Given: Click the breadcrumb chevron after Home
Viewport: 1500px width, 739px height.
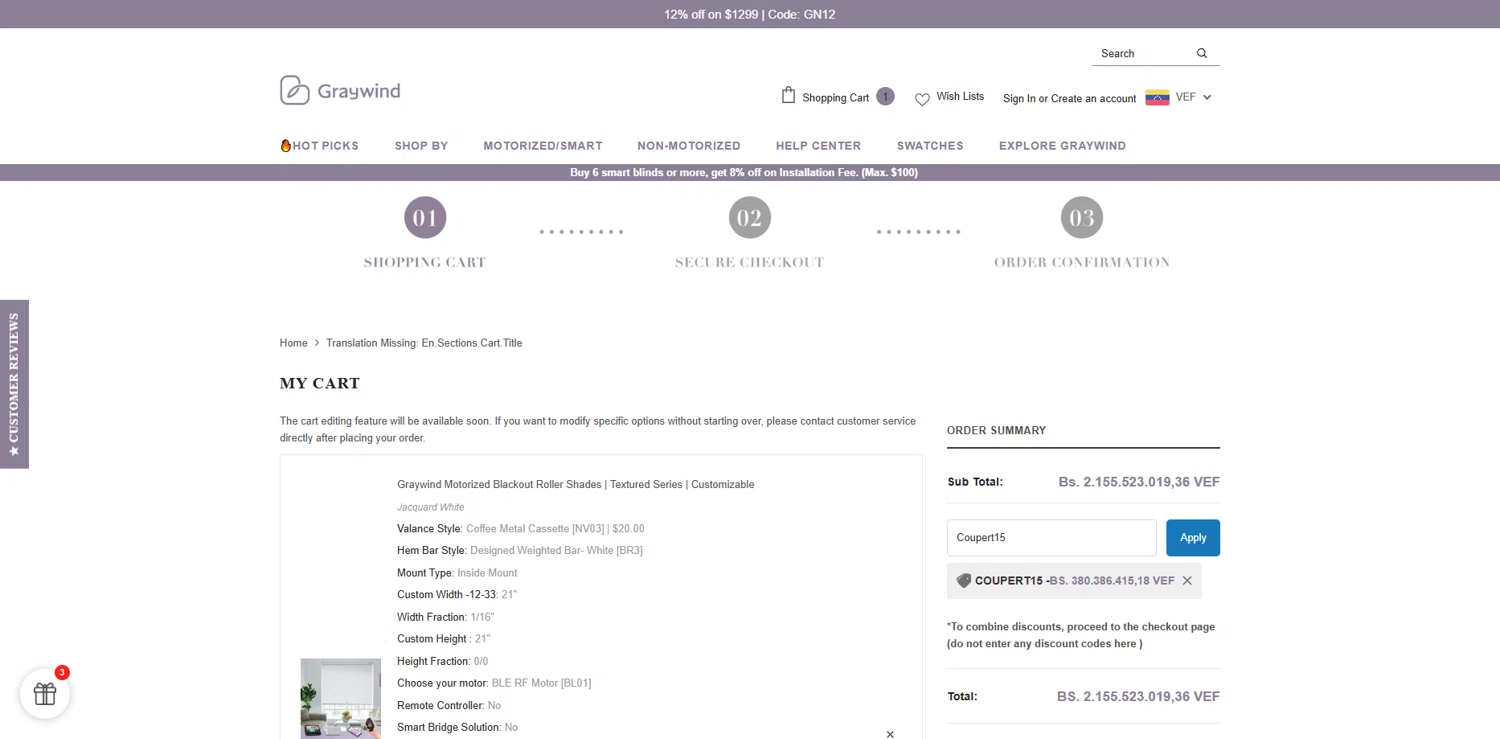Looking at the screenshot, I should pyautogui.click(x=317, y=343).
